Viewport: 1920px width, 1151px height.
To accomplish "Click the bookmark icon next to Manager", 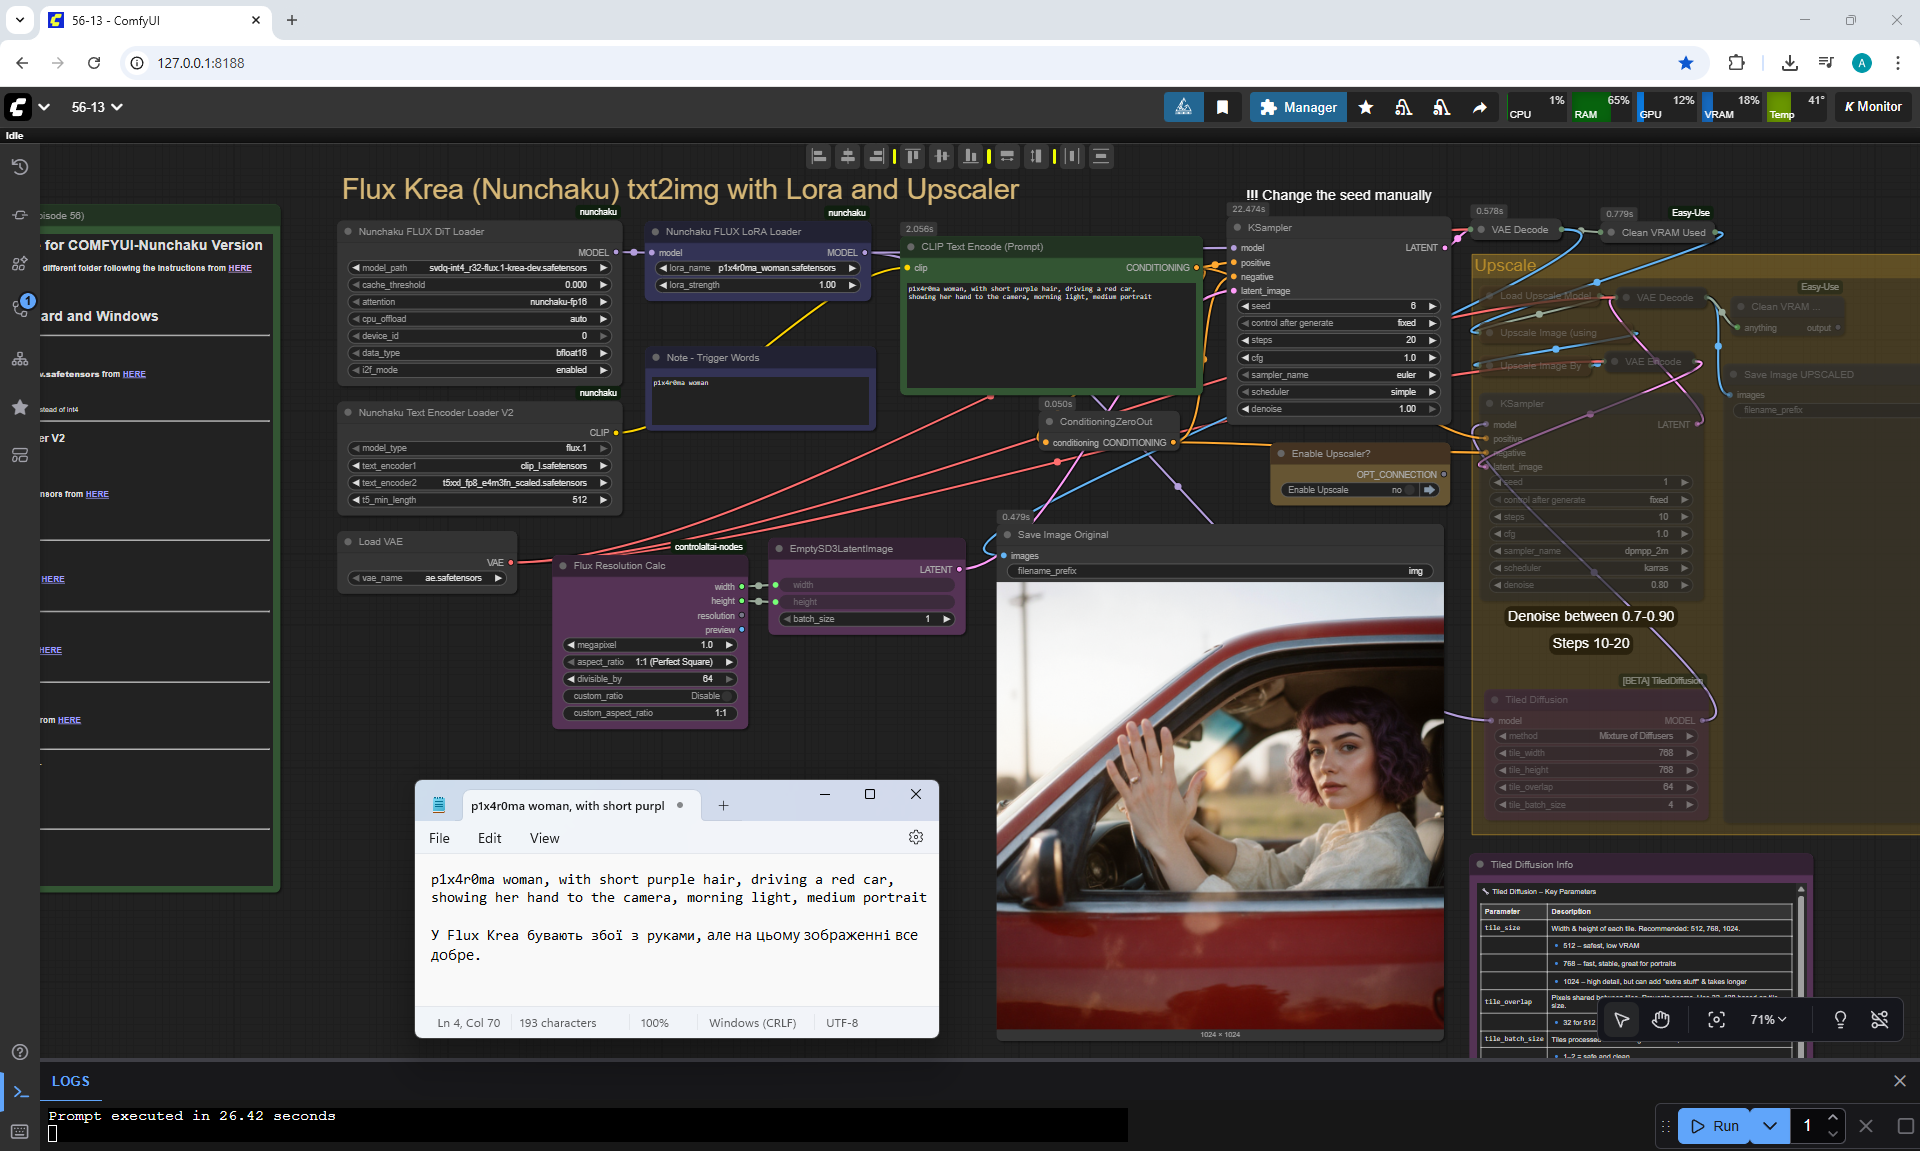I will pos(1222,107).
